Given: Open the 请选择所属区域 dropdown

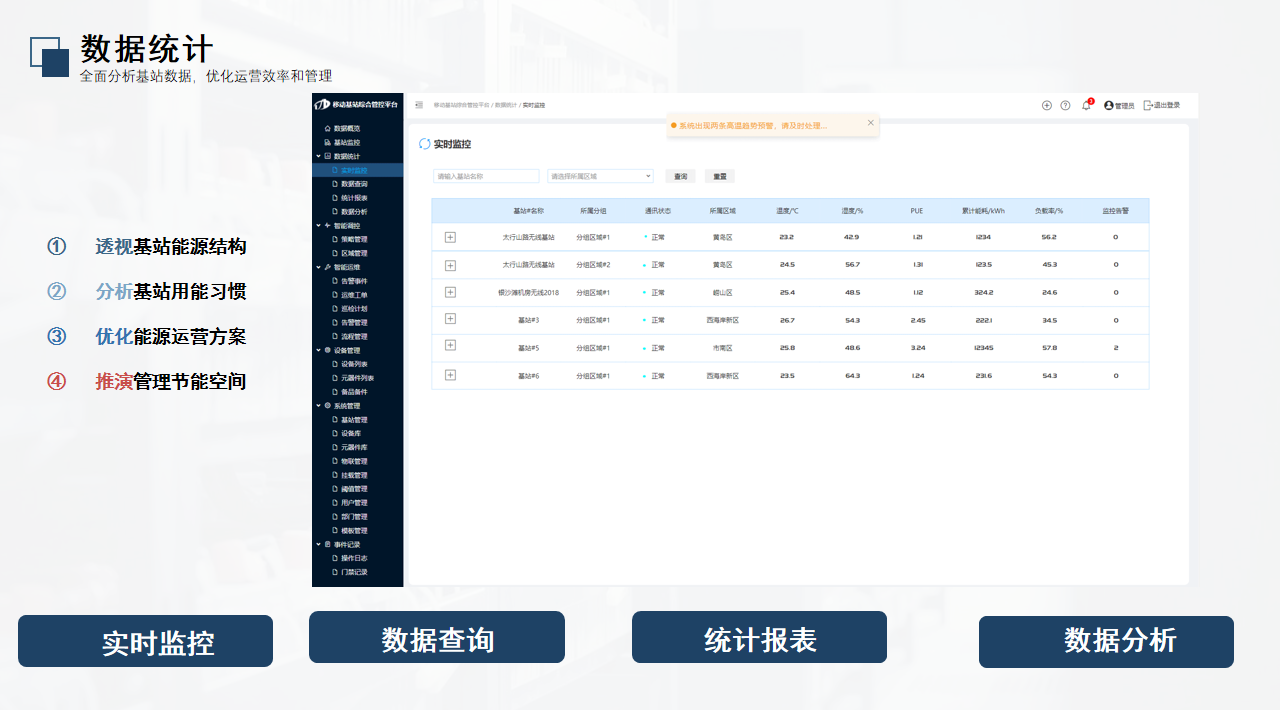Looking at the screenshot, I should coord(600,176).
